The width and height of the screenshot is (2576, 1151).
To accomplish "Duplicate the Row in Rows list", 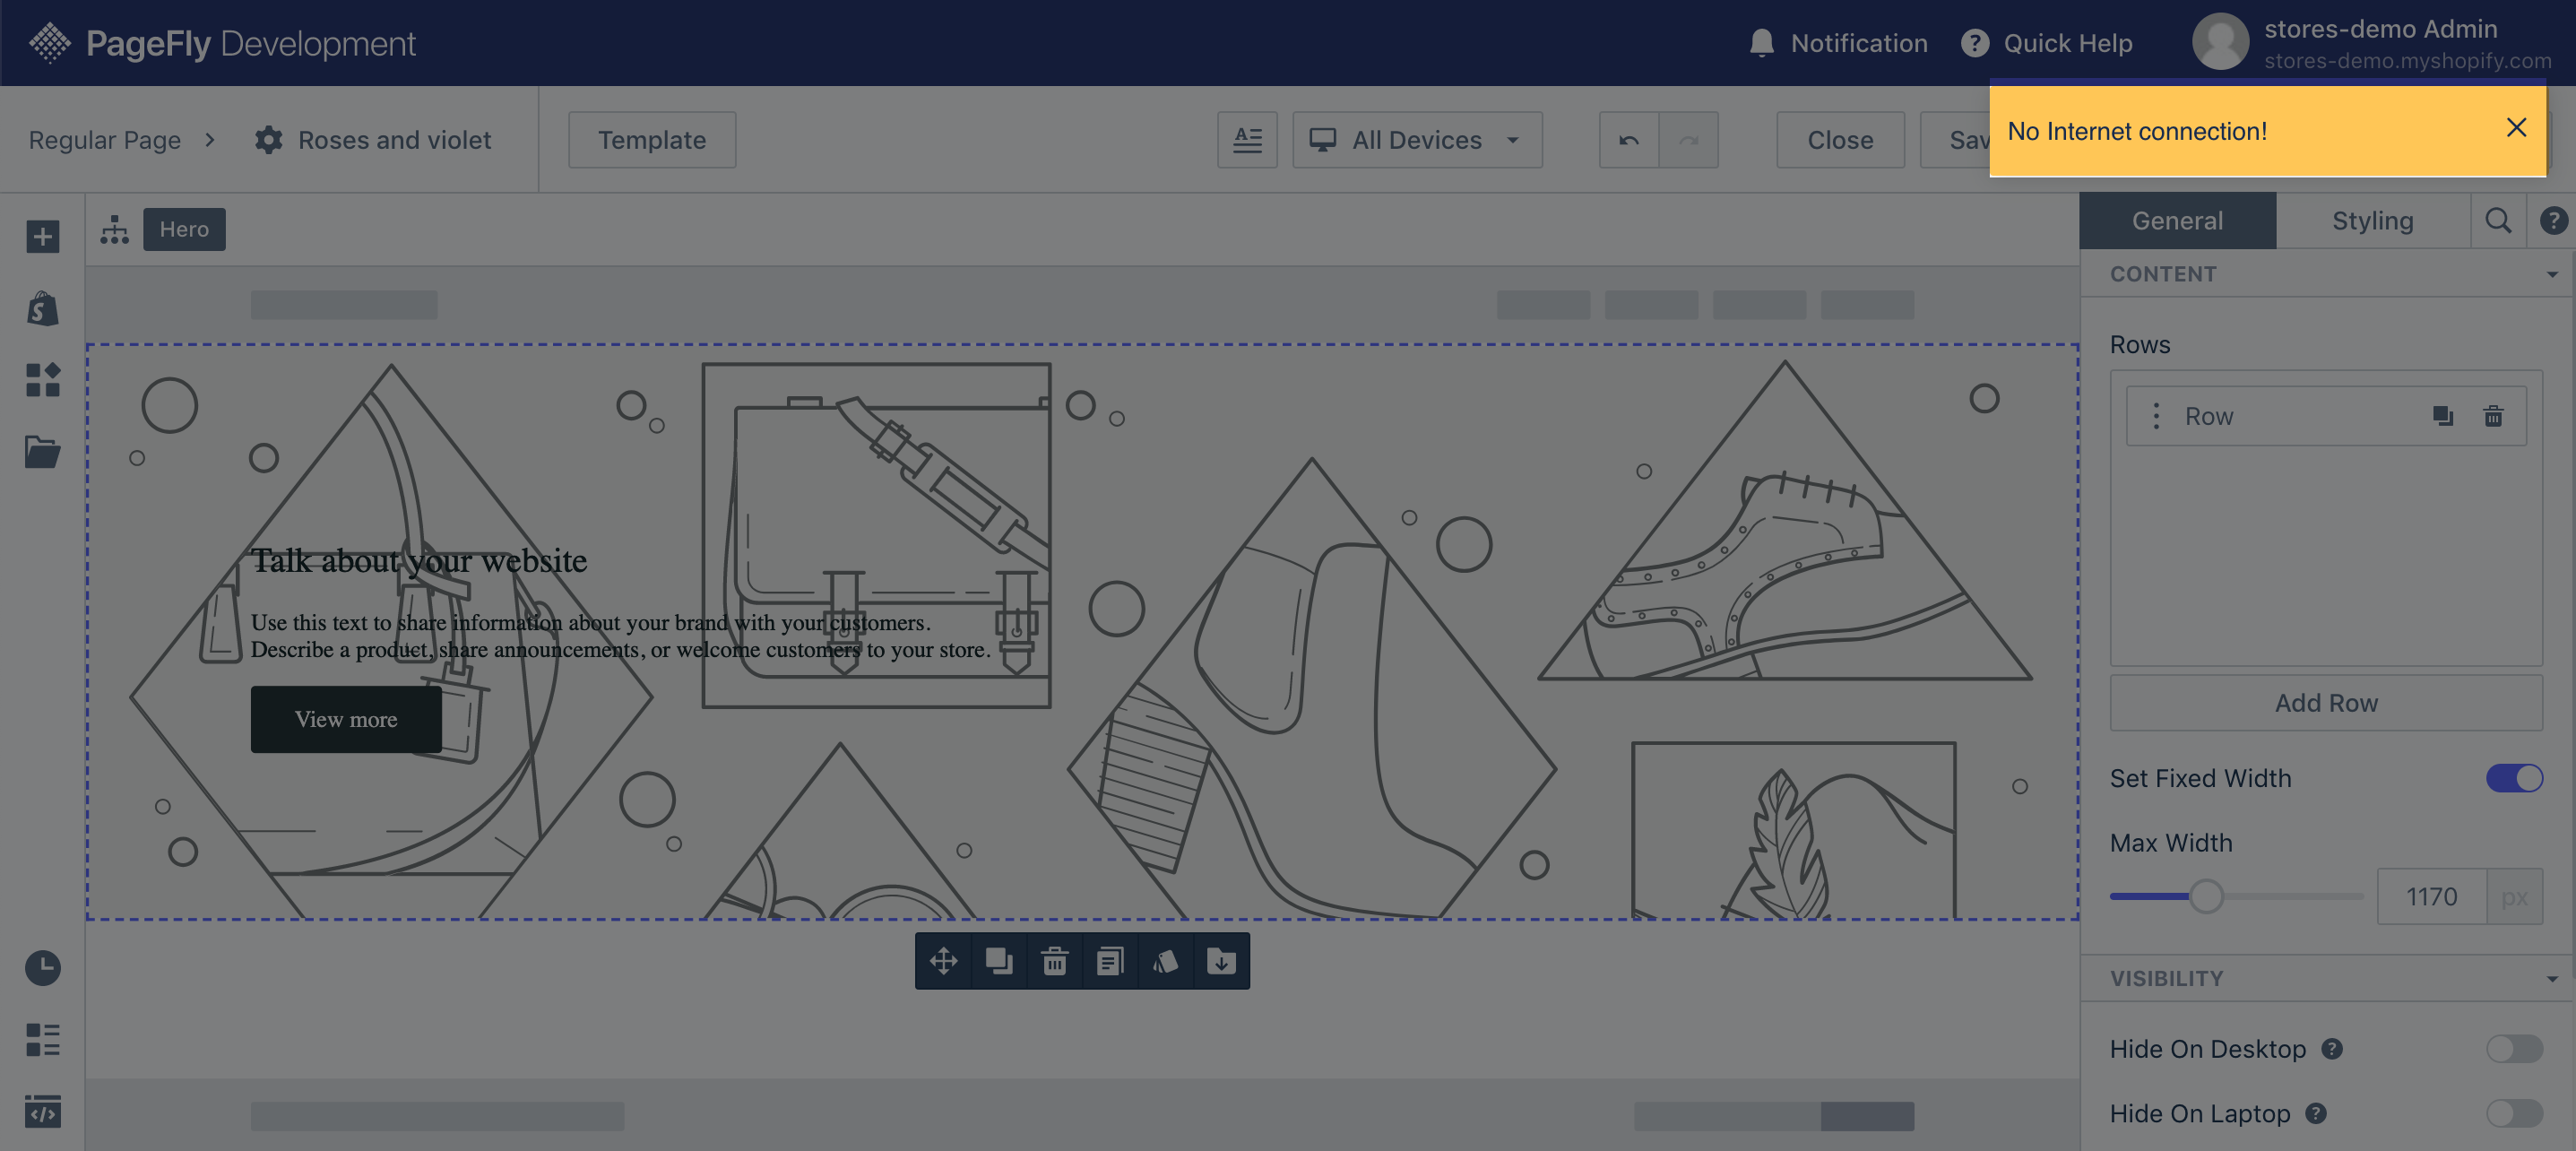I will click(2443, 416).
